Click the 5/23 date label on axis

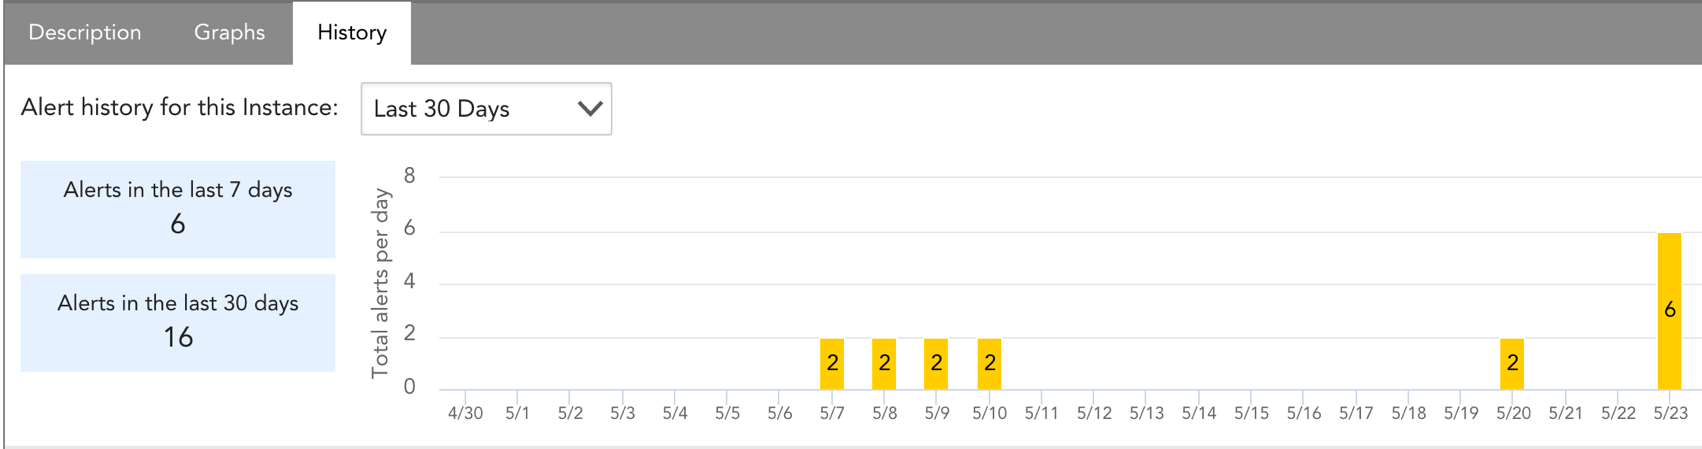[x=1670, y=413]
